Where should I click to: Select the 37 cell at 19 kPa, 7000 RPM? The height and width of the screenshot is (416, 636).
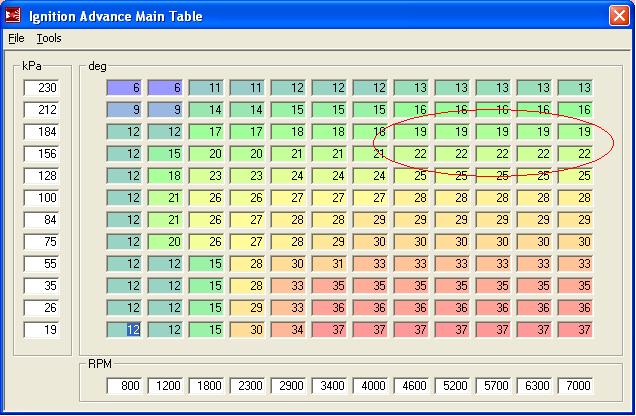[x=575, y=330]
